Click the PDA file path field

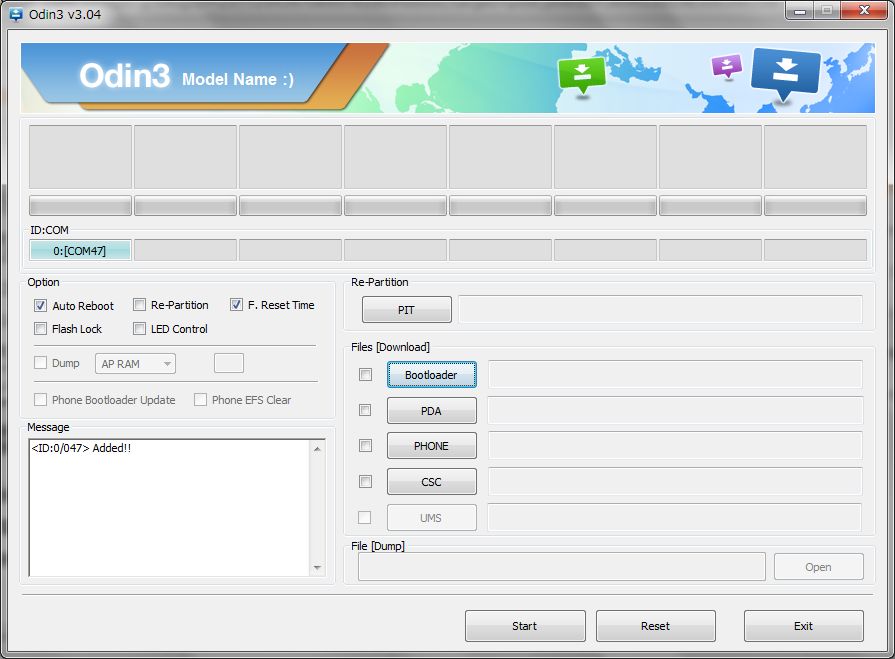pyautogui.click(x=675, y=411)
